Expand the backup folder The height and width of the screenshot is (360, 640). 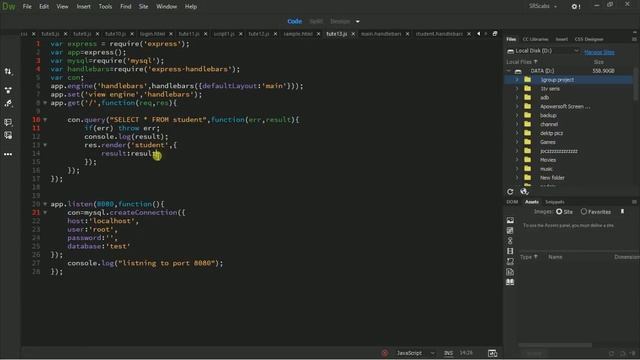tap(517, 116)
